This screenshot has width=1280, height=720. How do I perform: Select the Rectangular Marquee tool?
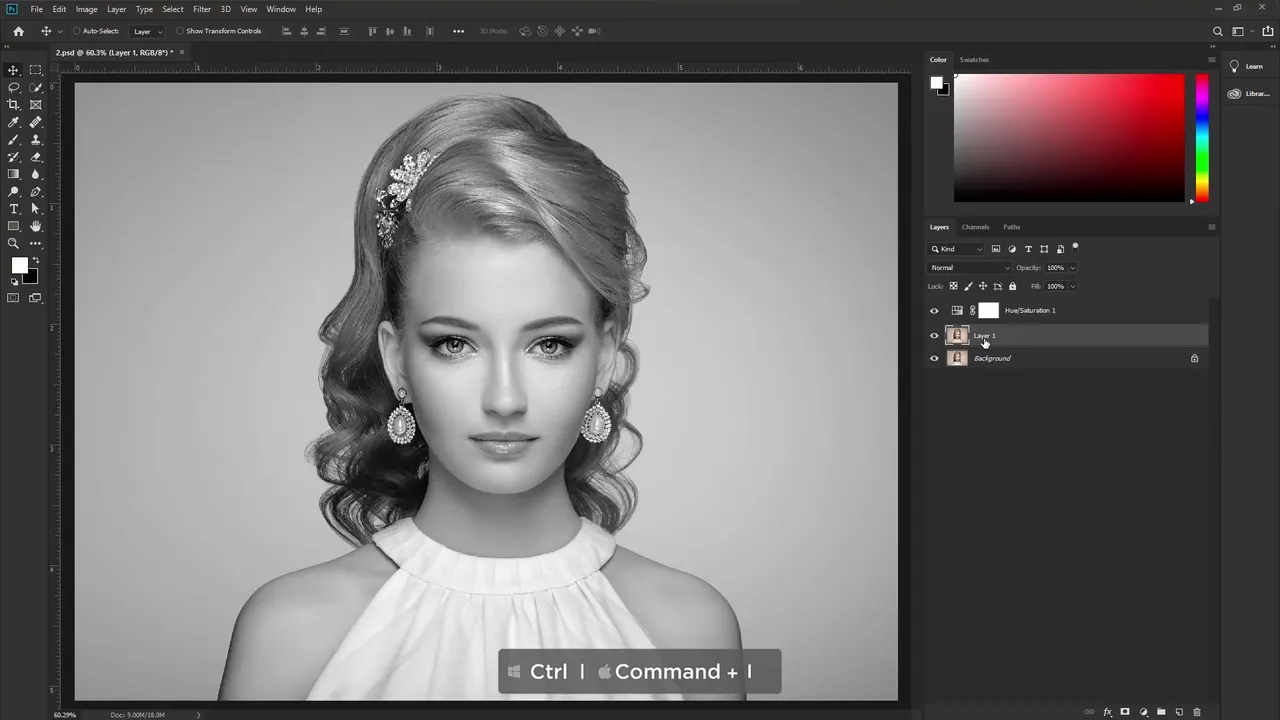pyautogui.click(x=36, y=70)
